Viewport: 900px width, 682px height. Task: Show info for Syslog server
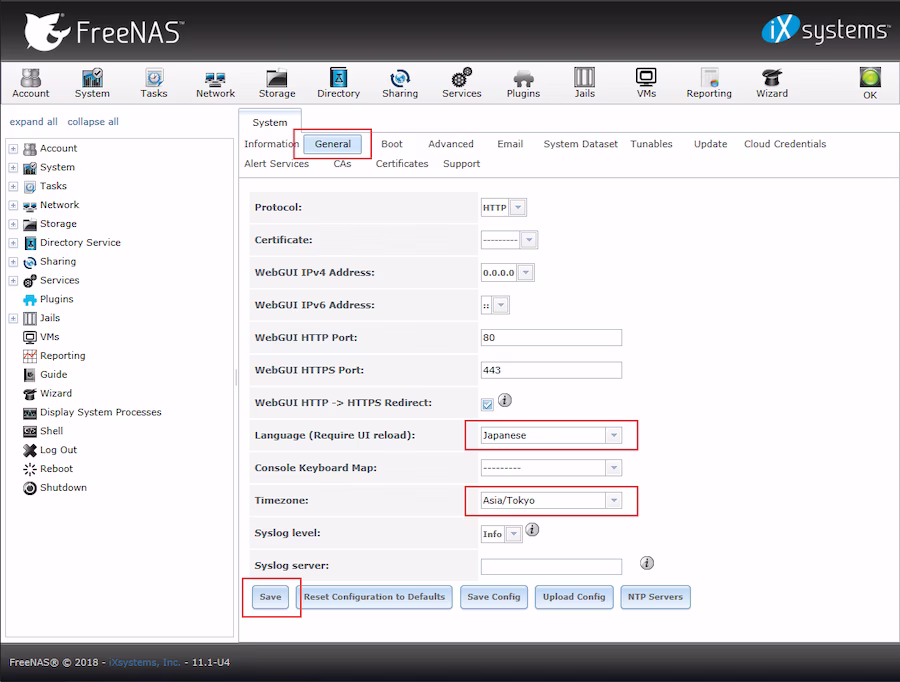(647, 563)
